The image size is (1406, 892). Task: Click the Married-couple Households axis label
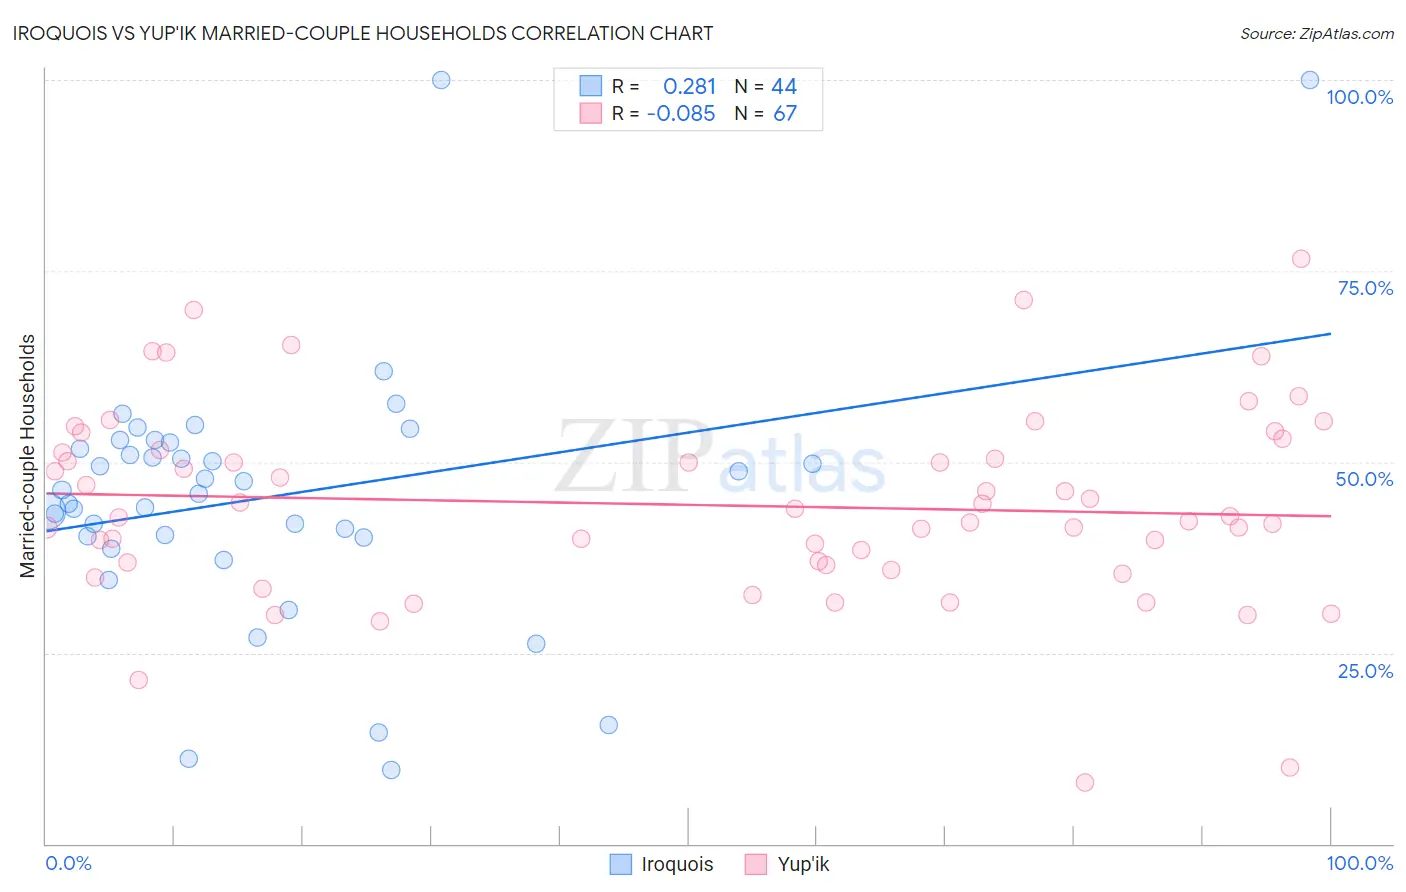point(28,456)
